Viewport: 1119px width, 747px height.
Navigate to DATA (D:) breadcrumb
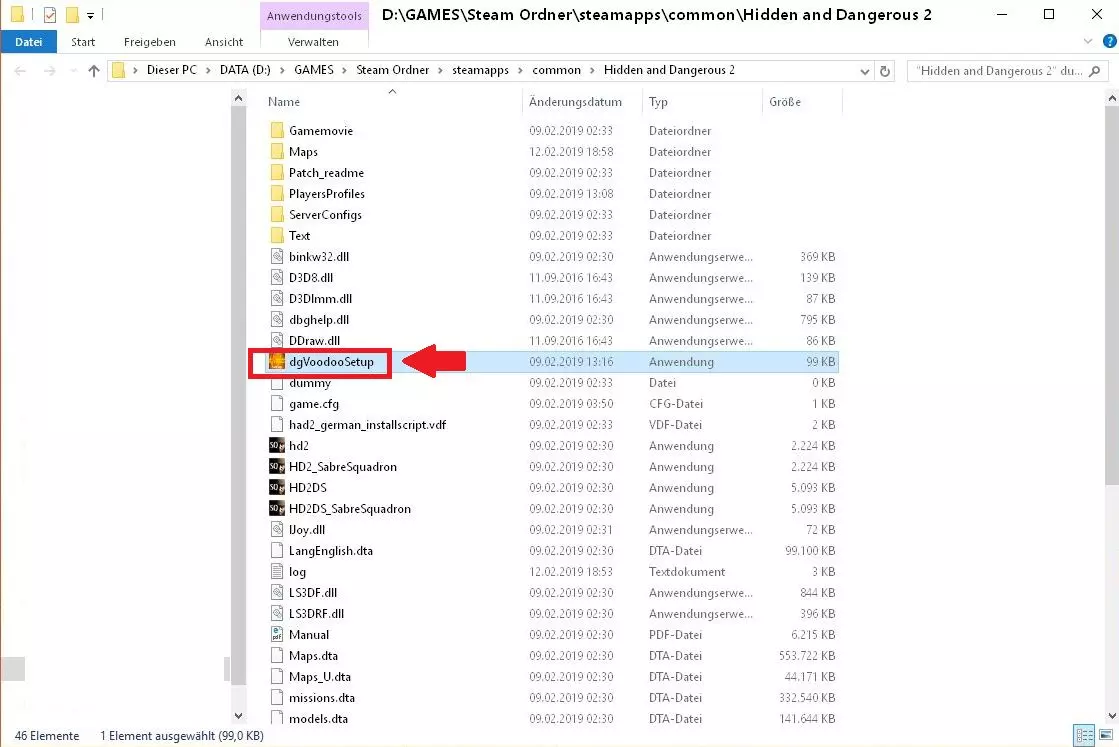(x=245, y=70)
